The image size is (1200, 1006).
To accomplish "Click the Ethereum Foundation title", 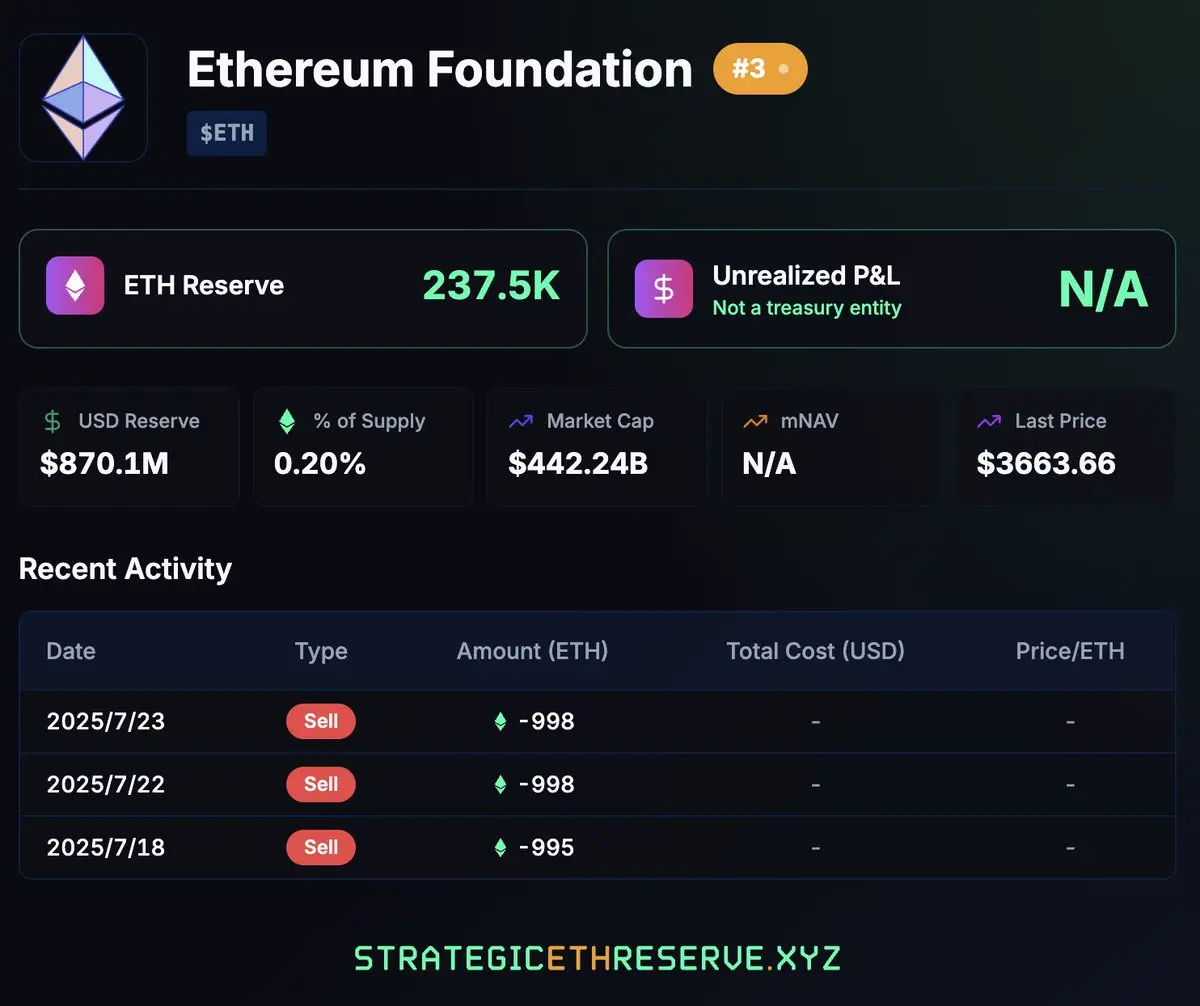I will click(440, 69).
